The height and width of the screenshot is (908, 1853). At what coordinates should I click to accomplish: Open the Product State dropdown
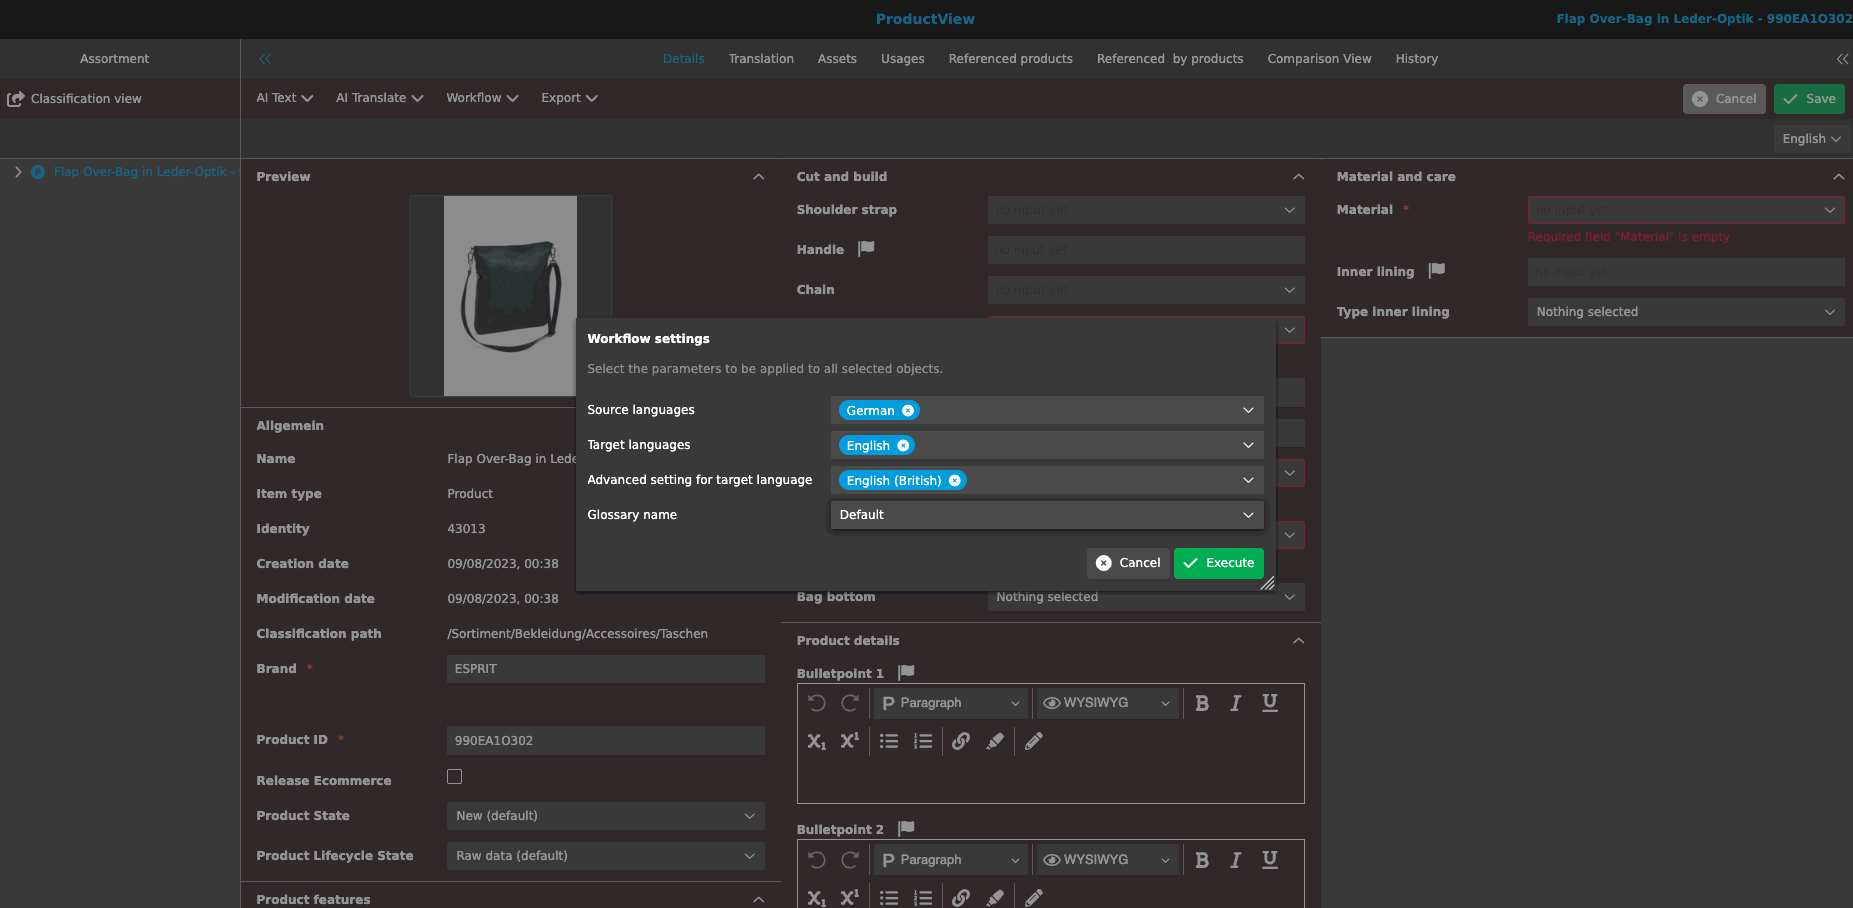click(605, 816)
